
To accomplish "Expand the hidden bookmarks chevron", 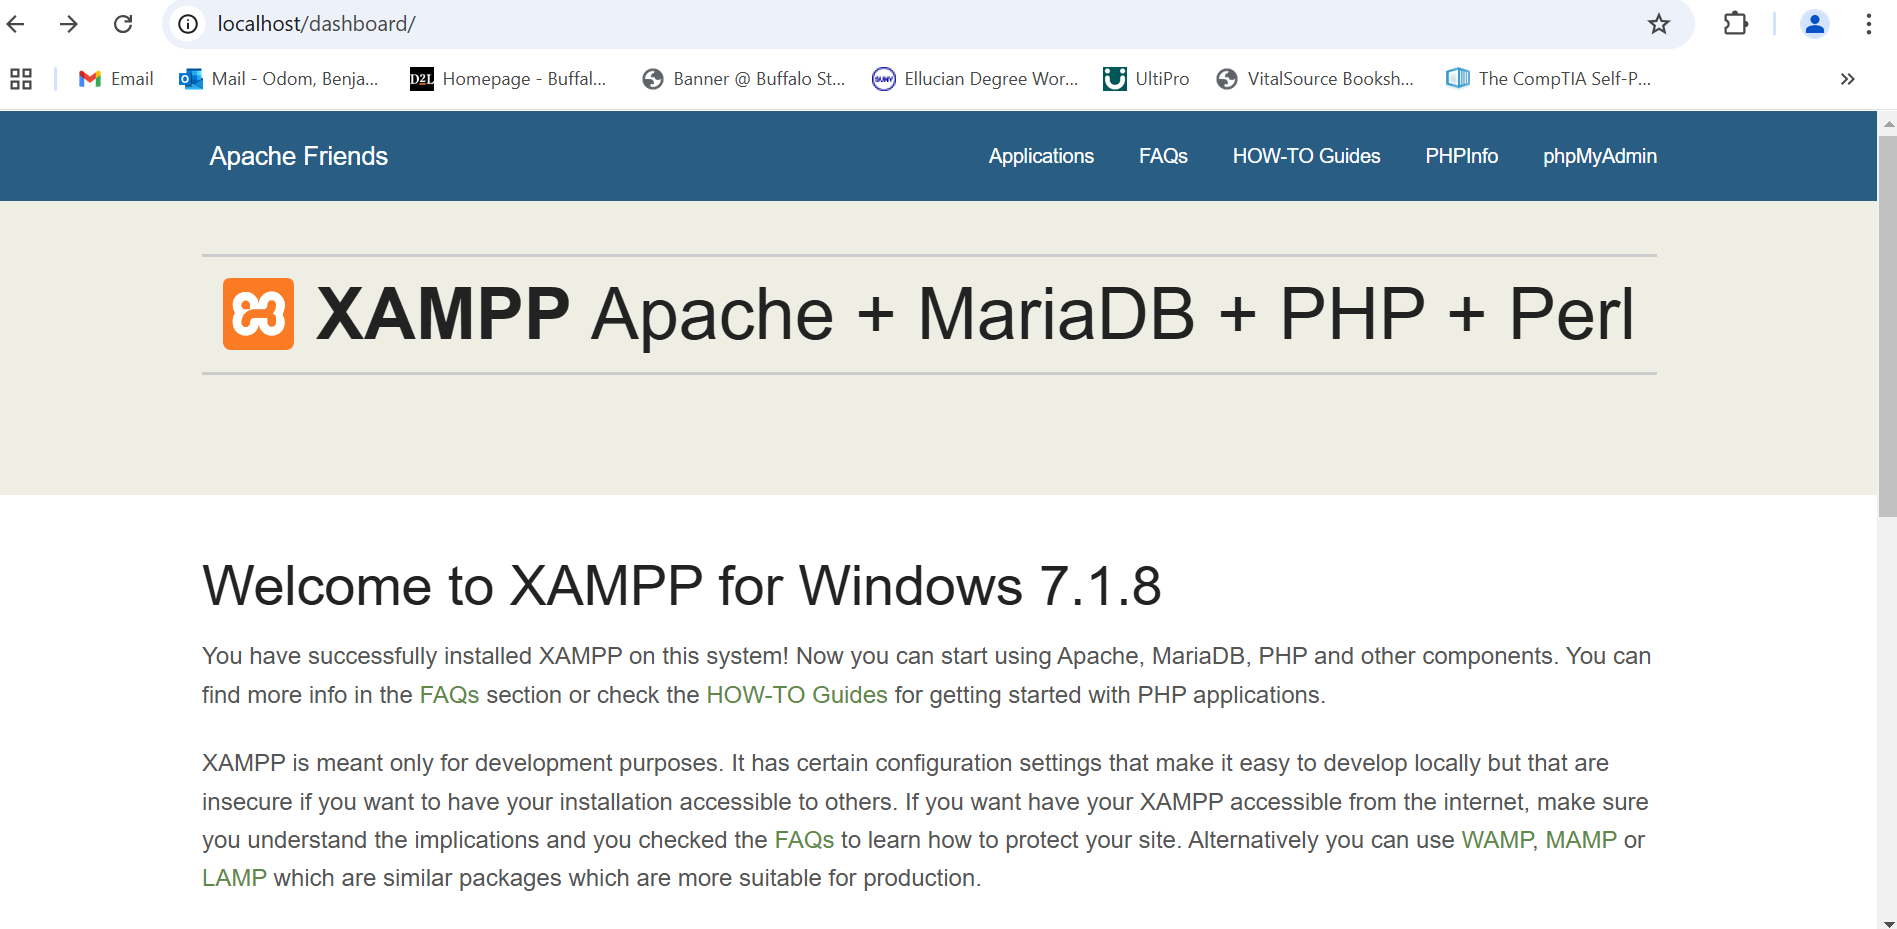I will pos(1847,79).
